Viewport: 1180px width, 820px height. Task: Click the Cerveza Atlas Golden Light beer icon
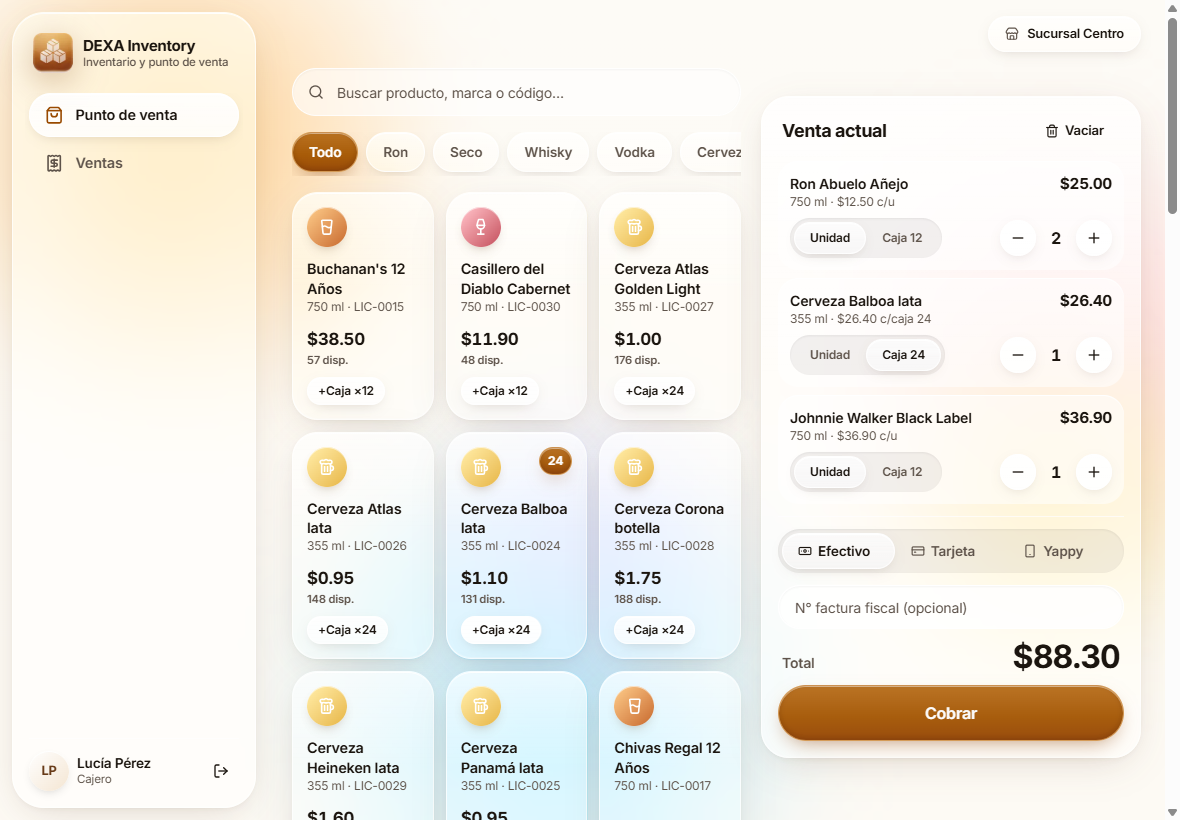(634, 227)
